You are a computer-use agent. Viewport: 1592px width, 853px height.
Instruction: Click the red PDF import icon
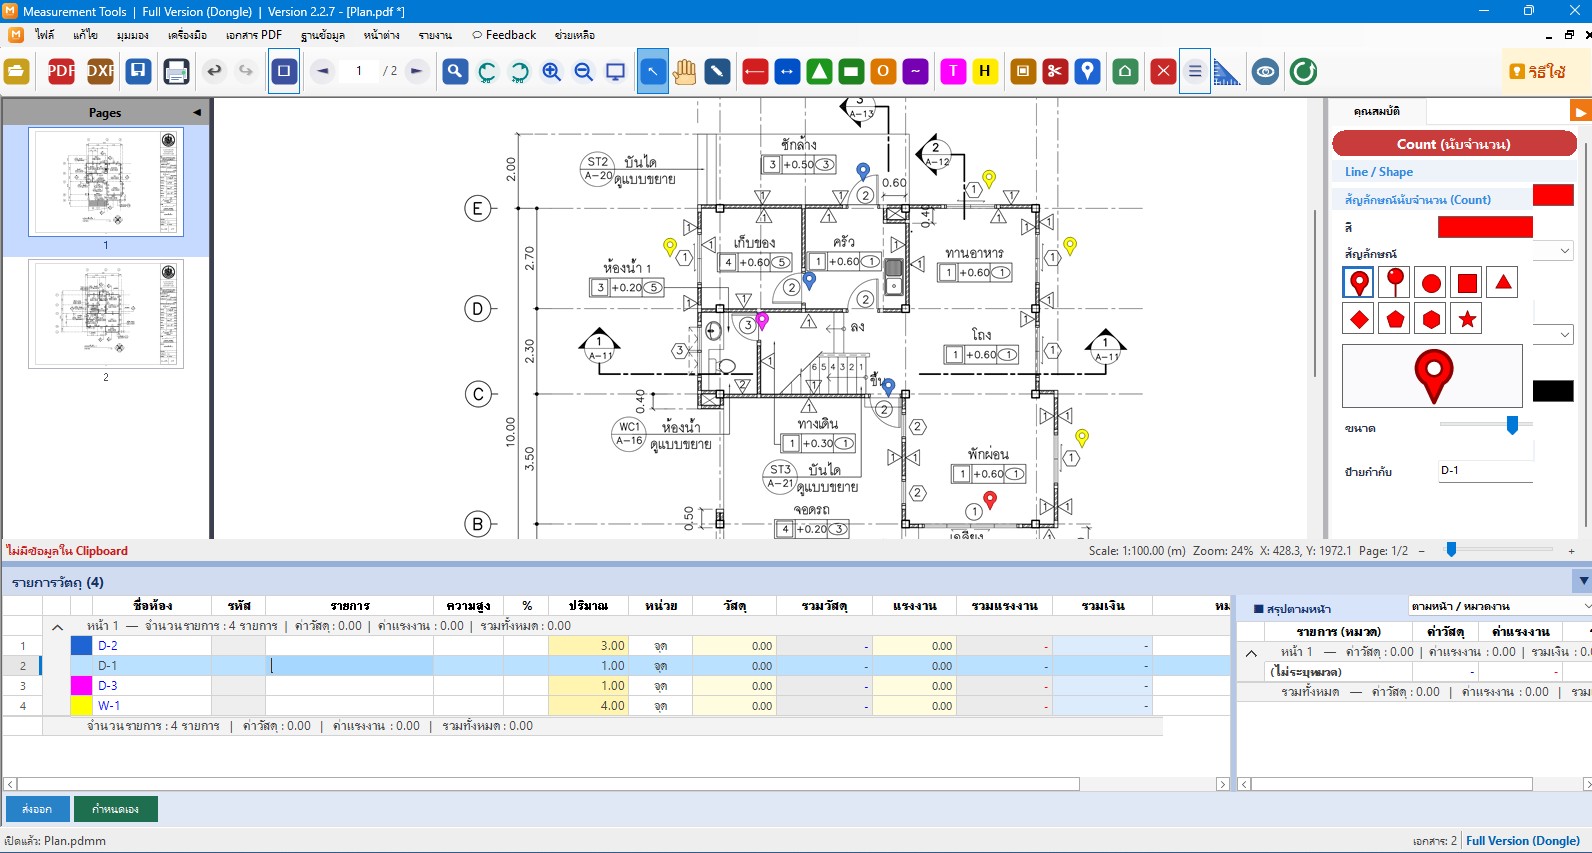[x=61, y=71]
